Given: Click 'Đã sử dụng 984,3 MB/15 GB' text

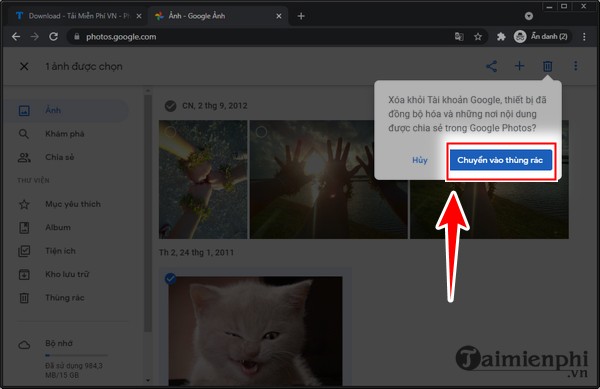Looking at the screenshot, I should click(74, 370).
